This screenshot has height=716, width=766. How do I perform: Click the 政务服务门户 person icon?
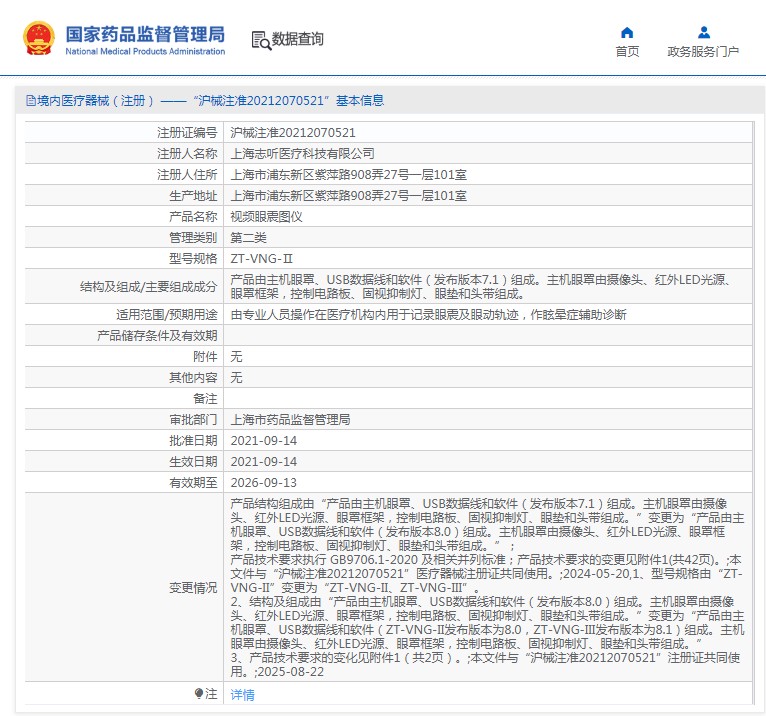(x=703, y=32)
